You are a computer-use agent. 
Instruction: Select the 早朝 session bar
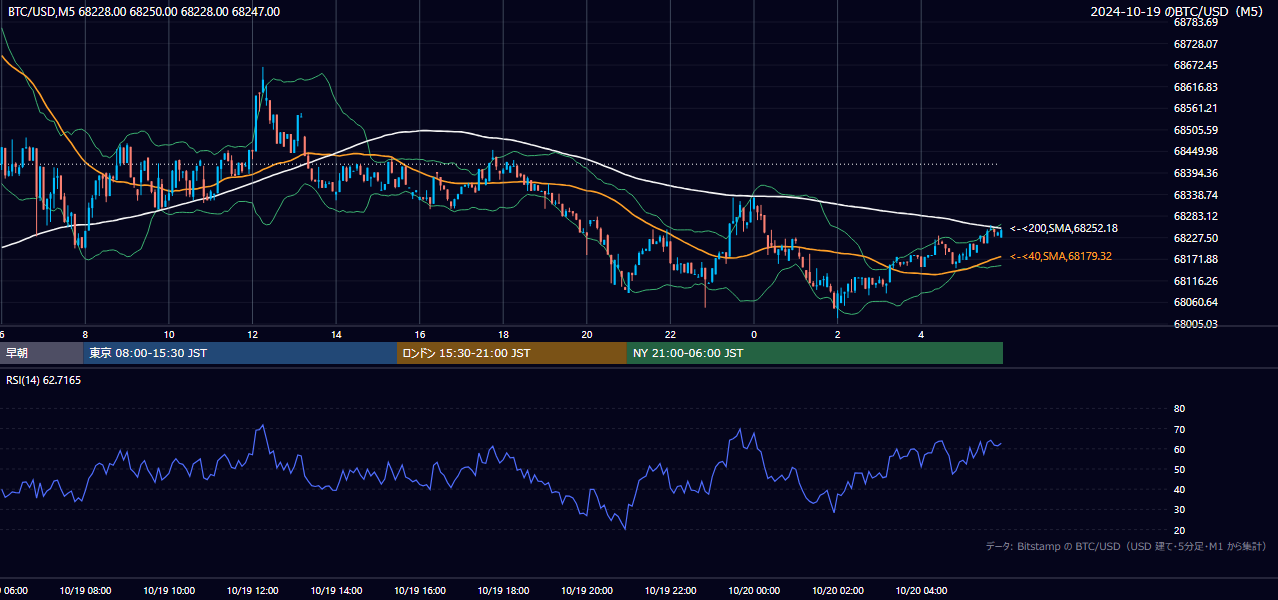pos(41,353)
